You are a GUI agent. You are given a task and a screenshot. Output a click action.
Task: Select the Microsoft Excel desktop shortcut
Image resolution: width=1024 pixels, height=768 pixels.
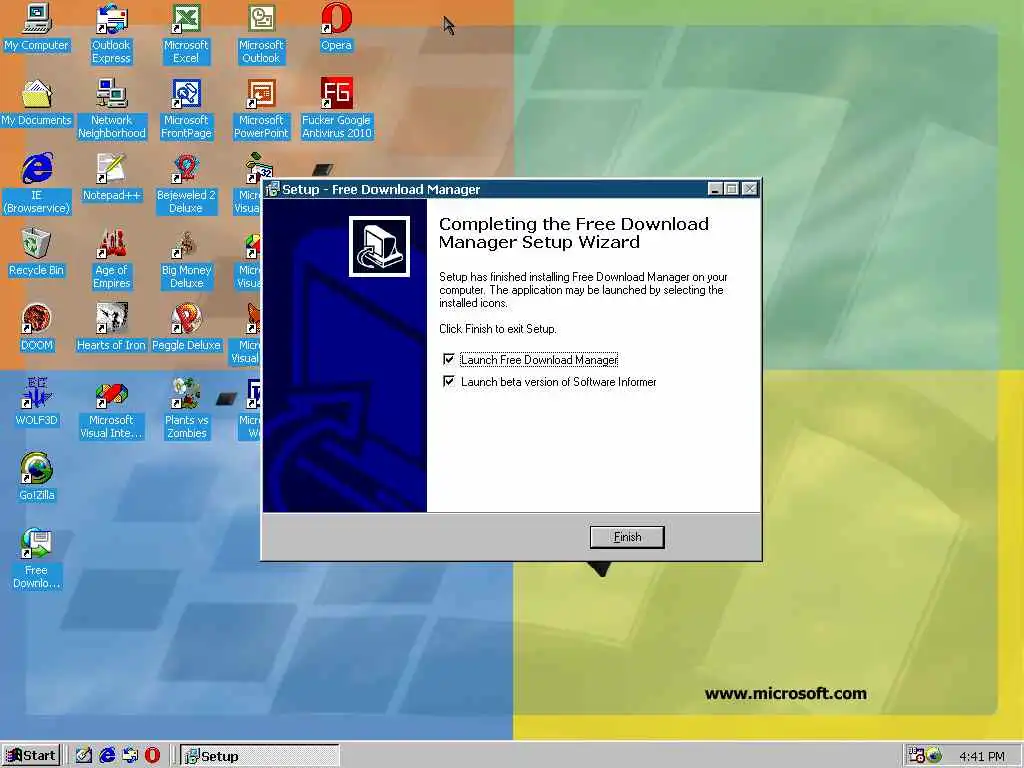pyautogui.click(x=186, y=34)
